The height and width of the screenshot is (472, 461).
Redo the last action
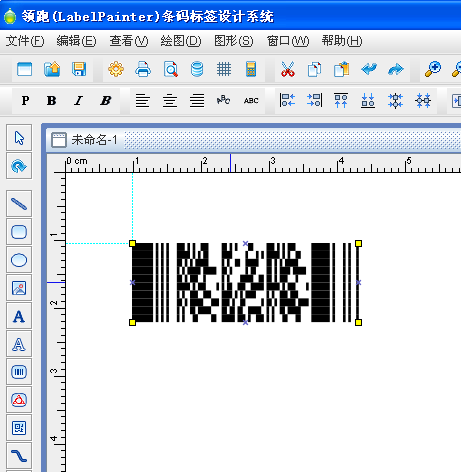396,69
